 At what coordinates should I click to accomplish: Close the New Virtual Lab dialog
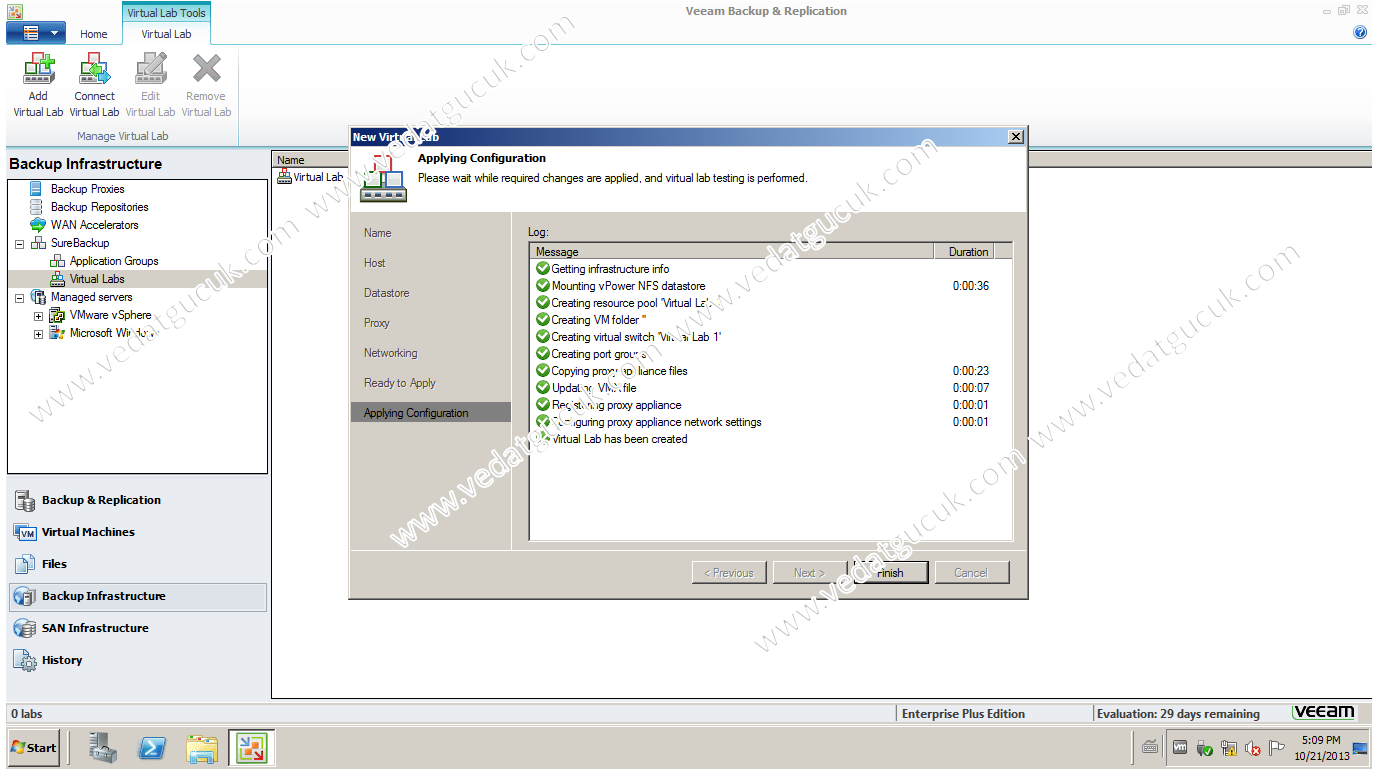click(1015, 137)
